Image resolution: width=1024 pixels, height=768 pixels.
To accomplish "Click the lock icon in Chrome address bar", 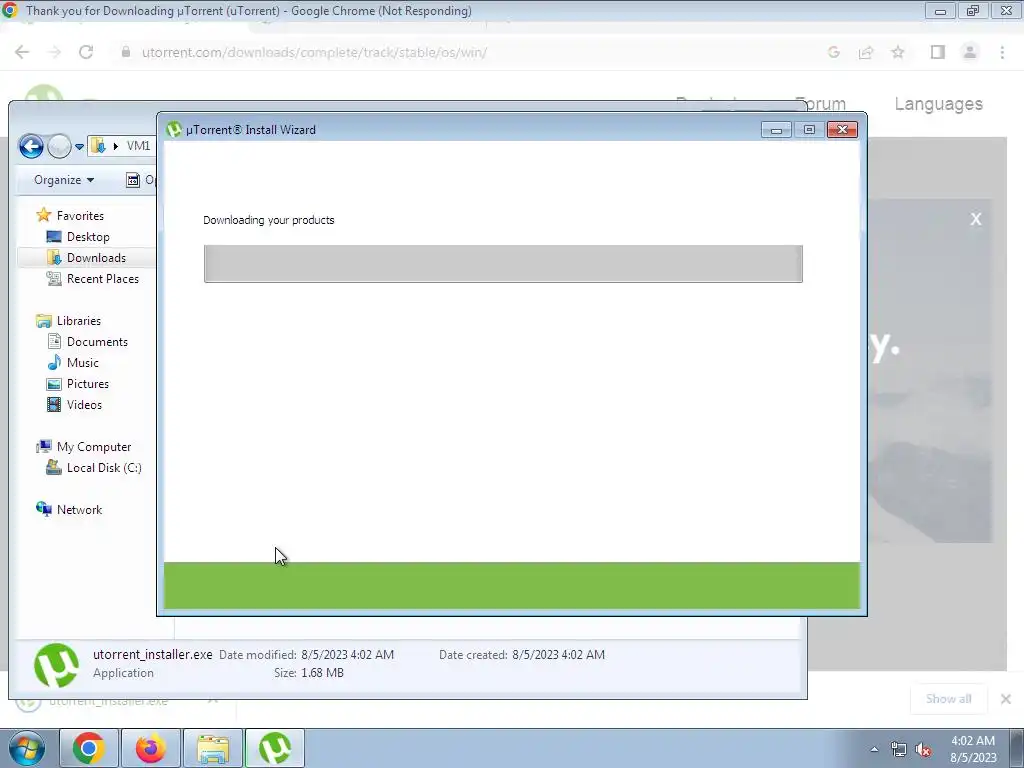I will (x=126, y=52).
